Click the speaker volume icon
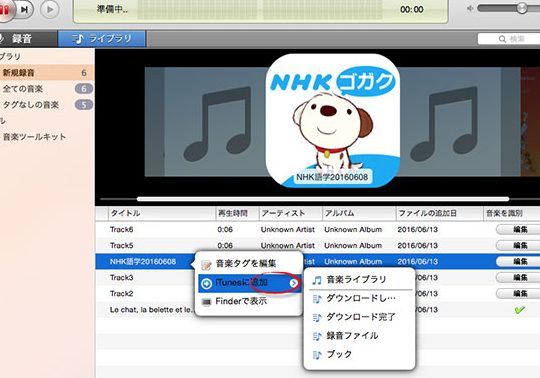This screenshot has width=540, height=378. click(470, 9)
